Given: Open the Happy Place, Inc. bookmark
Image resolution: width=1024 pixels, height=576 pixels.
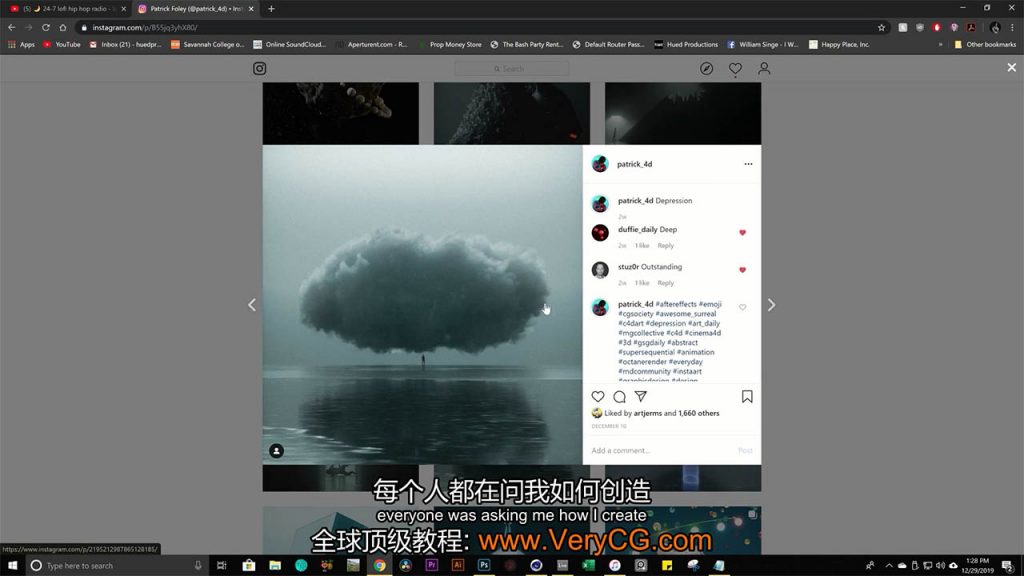Looking at the screenshot, I should tap(839, 44).
